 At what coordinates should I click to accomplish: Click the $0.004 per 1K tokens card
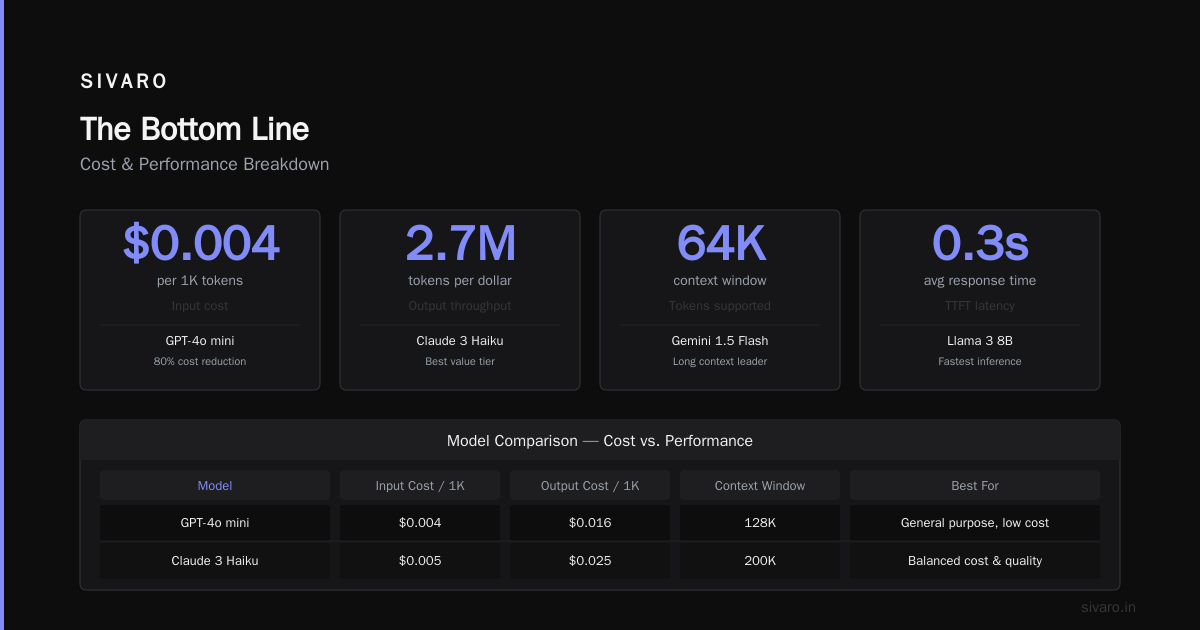(x=200, y=300)
